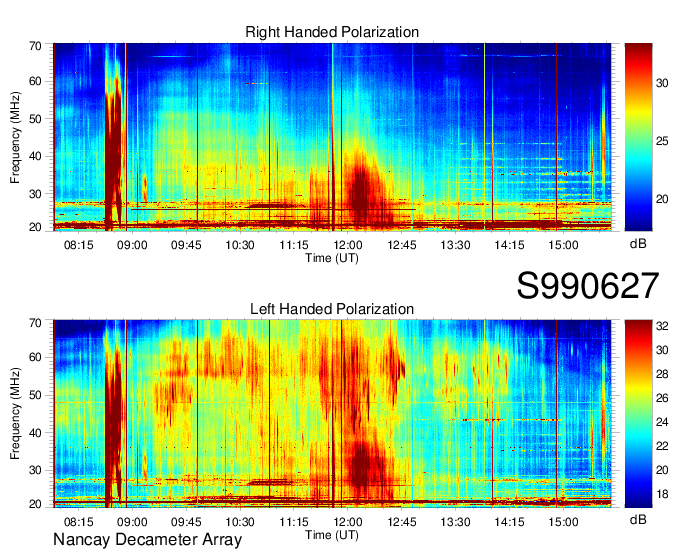The height and width of the screenshot is (552, 680).
Task: Click the 15:00 tick of Right Handed plot
Action: [x=563, y=245]
